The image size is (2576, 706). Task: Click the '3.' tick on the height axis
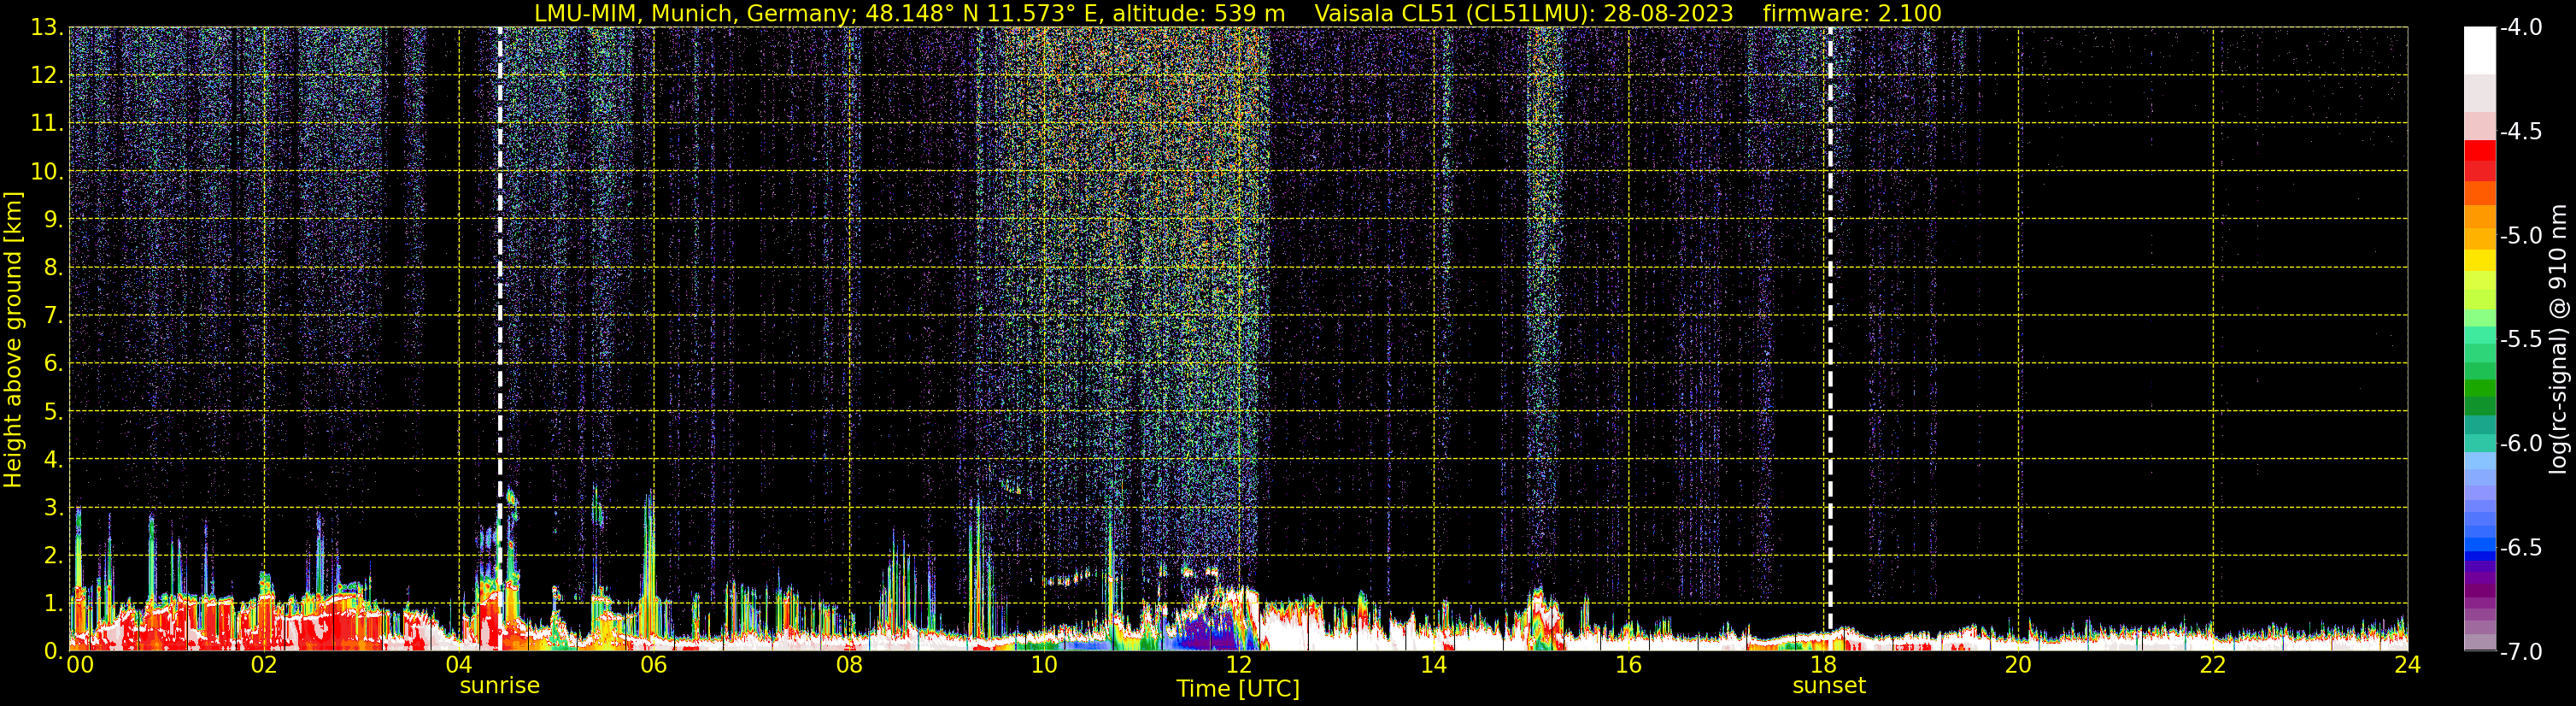tap(53, 507)
